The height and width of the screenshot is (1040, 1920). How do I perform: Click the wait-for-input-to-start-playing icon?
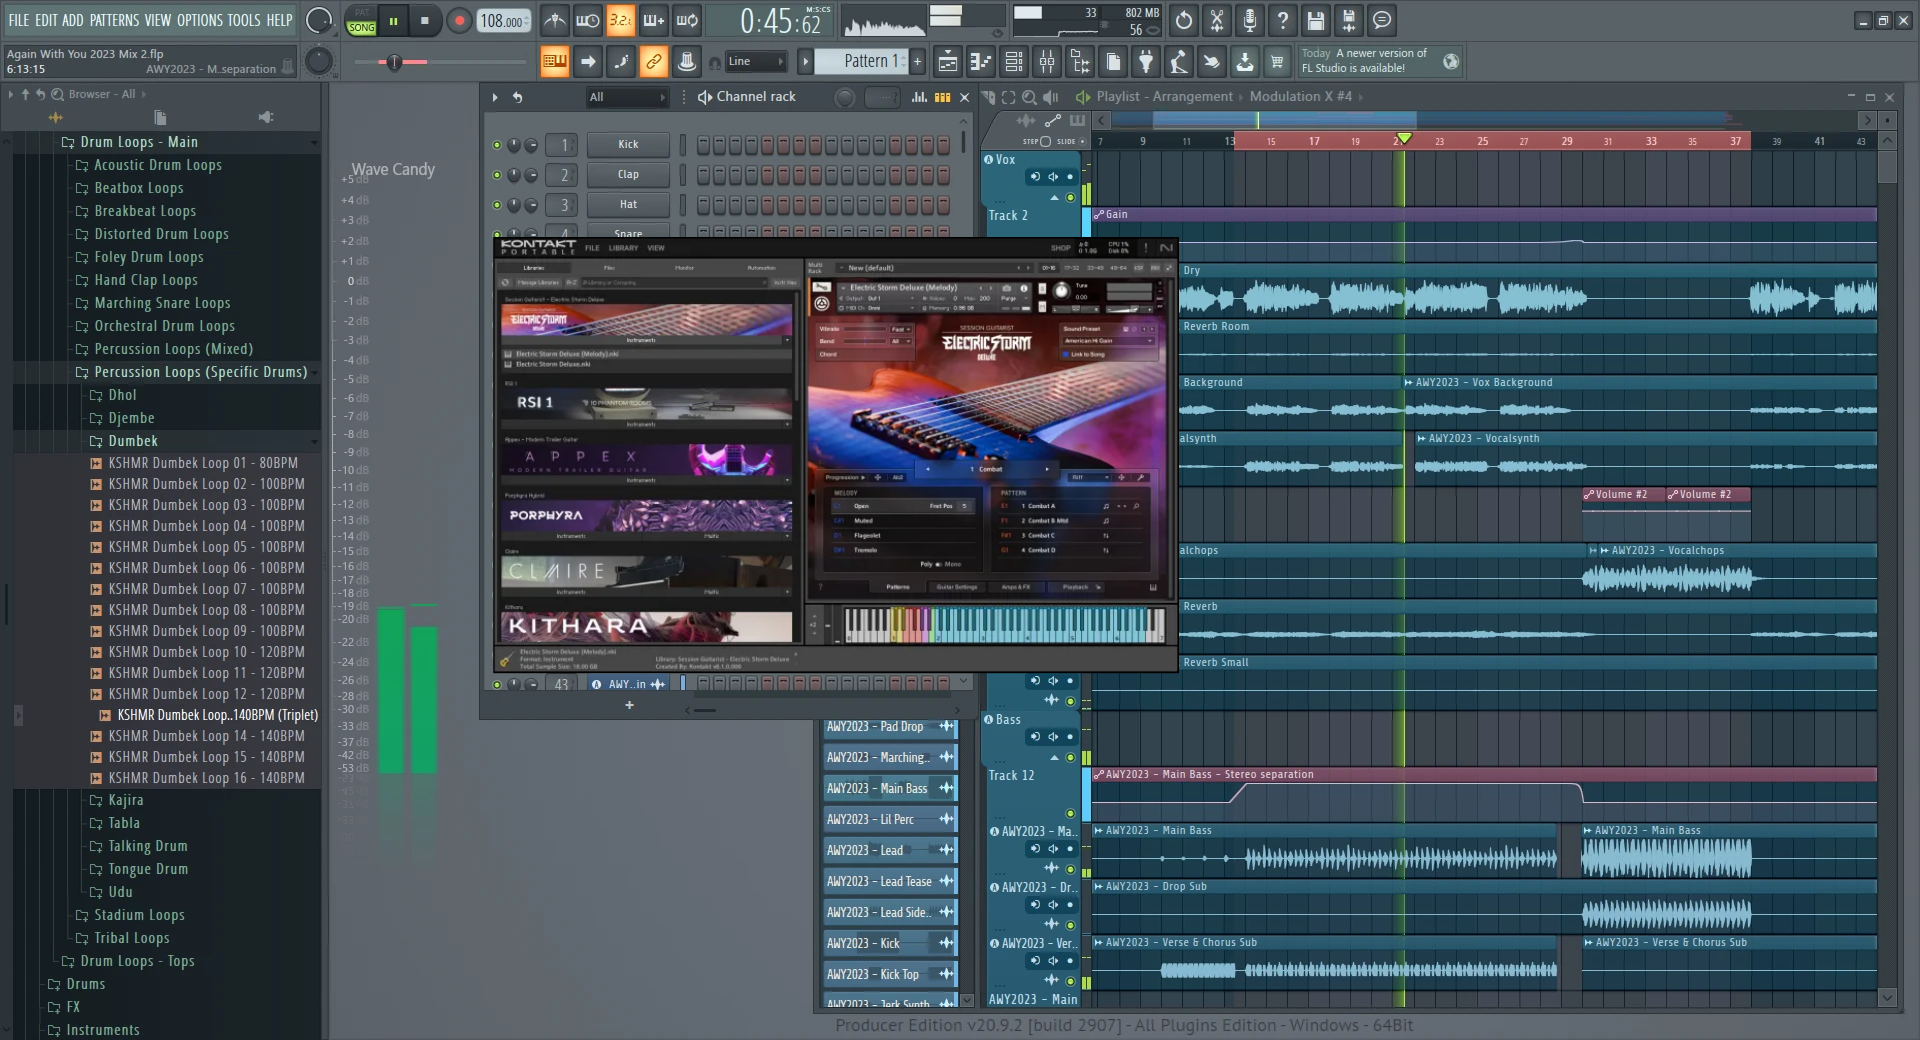pyautogui.click(x=588, y=20)
